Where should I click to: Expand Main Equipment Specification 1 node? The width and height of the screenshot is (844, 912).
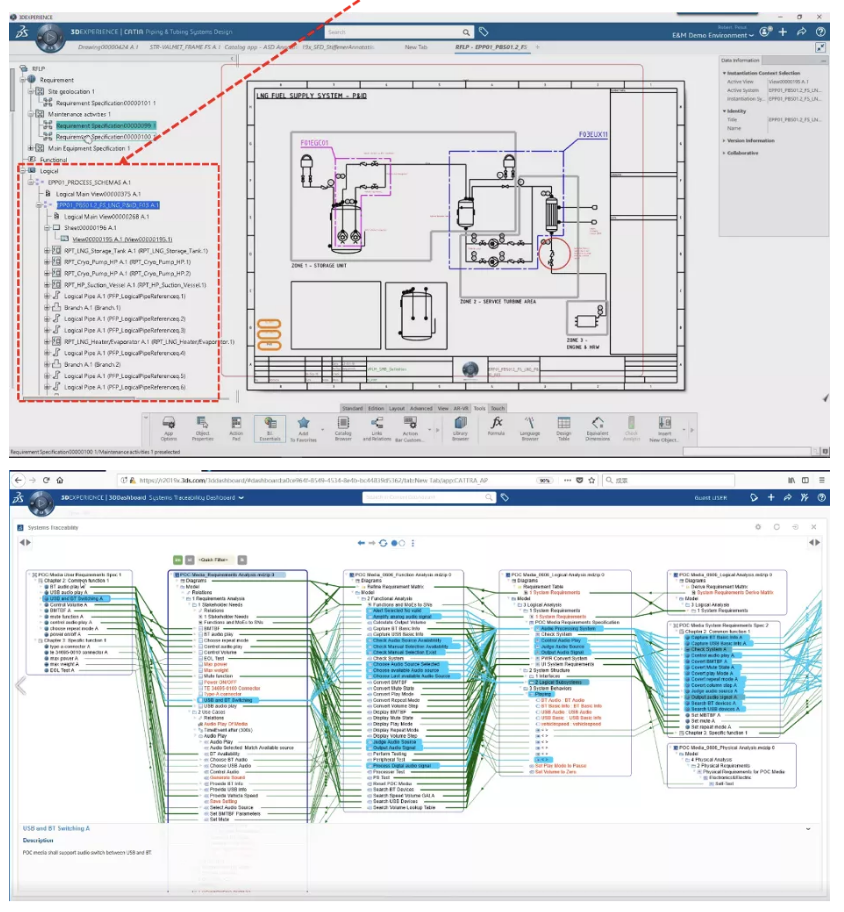click(x=31, y=148)
